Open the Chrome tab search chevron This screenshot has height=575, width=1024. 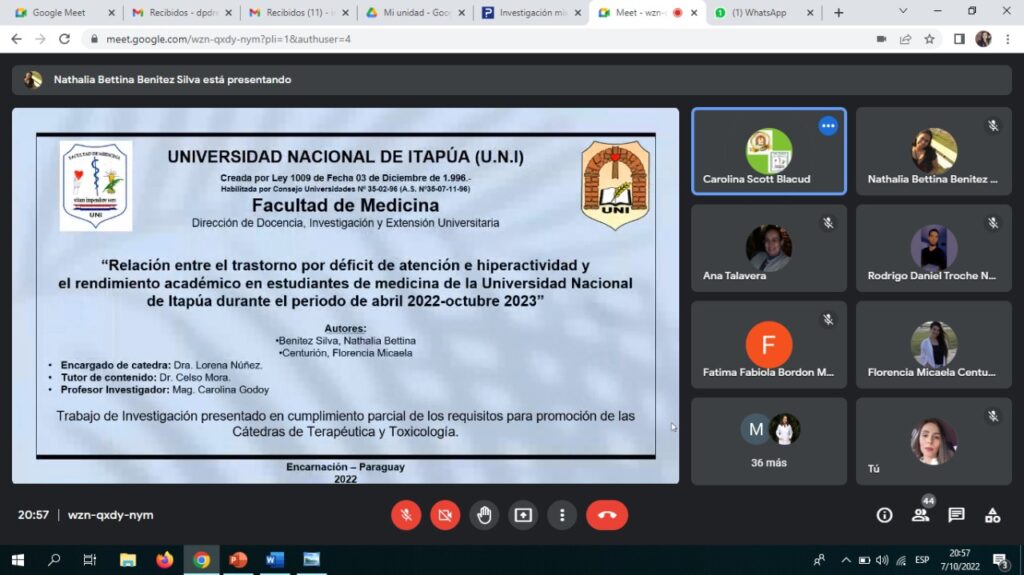903,12
